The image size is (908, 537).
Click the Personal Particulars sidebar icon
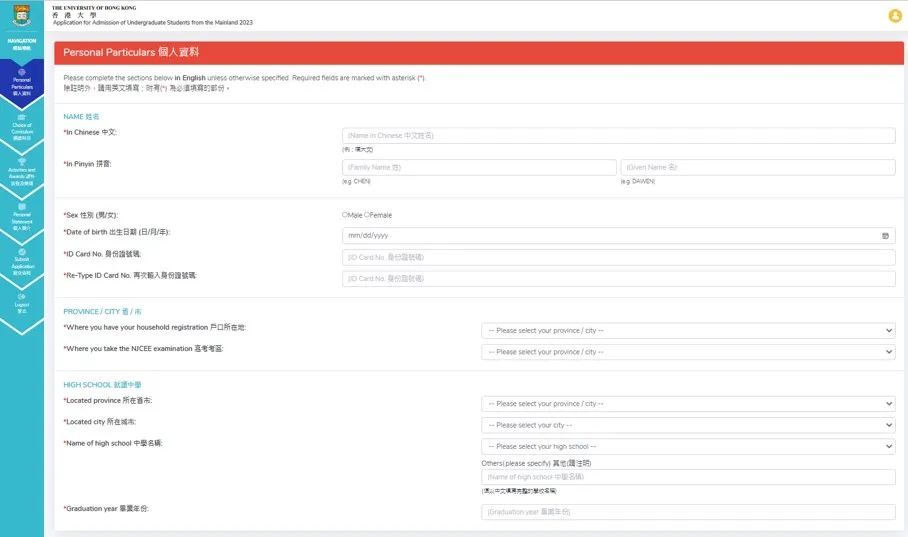click(x=21, y=73)
